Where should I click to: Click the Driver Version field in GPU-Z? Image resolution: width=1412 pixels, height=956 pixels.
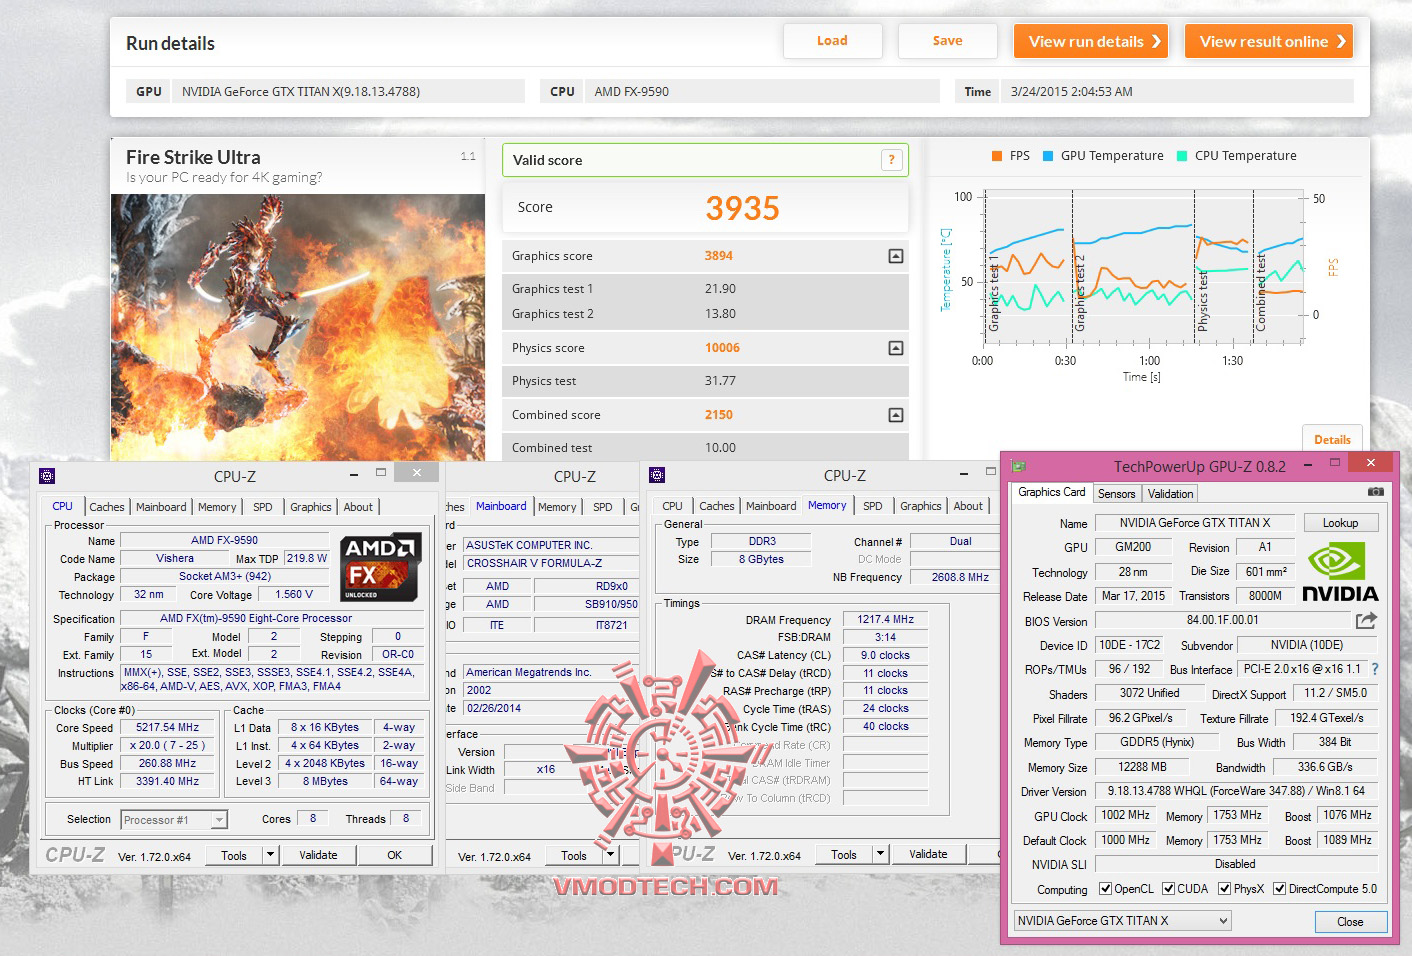(x=1236, y=791)
